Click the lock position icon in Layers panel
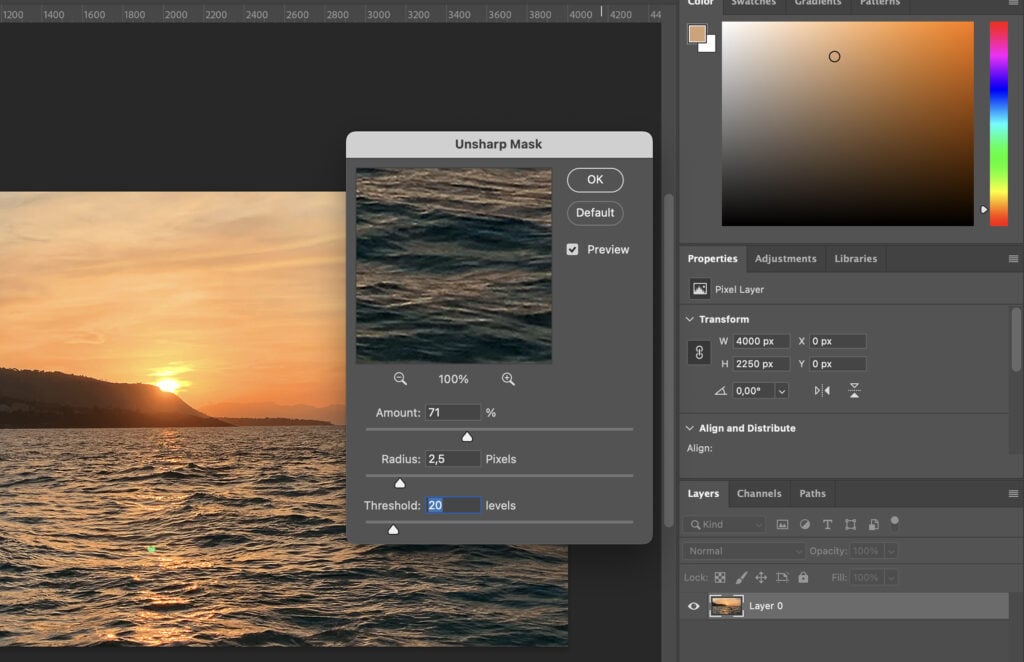This screenshot has height=662, width=1024. (x=761, y=578)
